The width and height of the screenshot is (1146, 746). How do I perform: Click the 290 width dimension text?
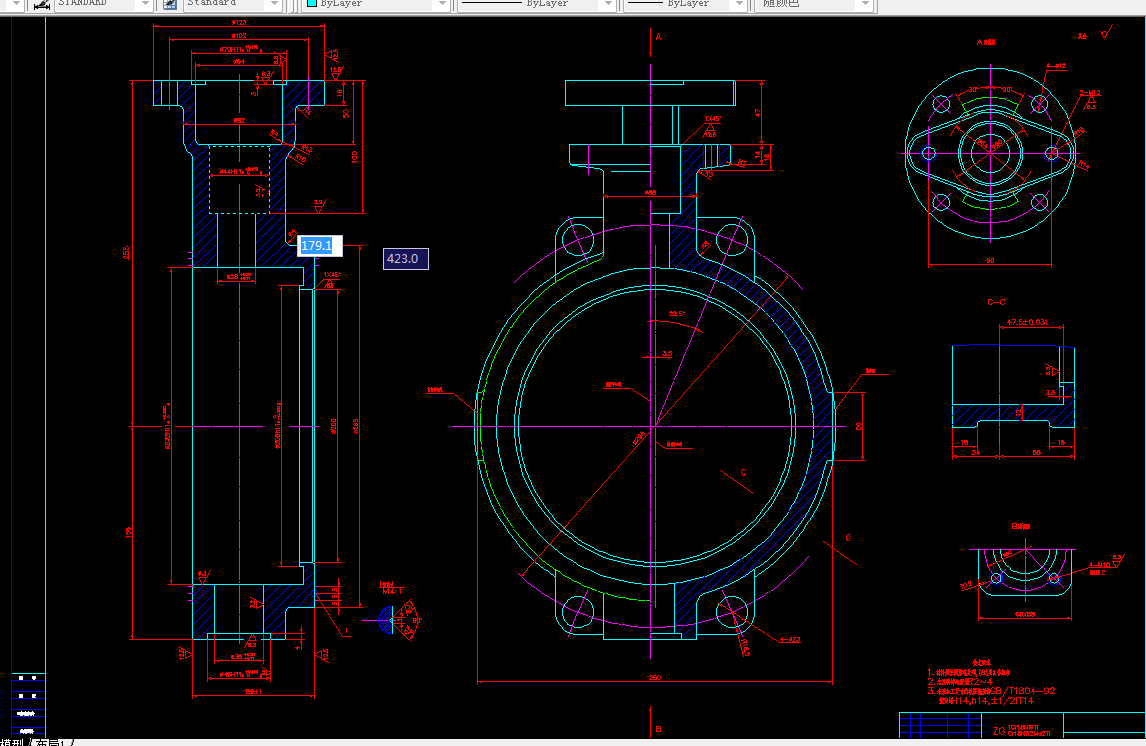[655, 677]
